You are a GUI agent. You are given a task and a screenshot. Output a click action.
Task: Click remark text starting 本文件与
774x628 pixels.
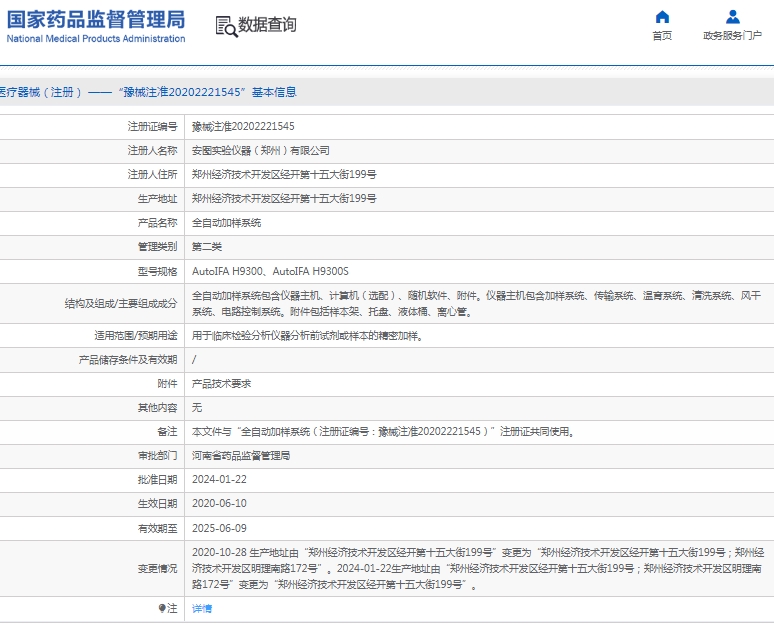click(x=384, y=432)
